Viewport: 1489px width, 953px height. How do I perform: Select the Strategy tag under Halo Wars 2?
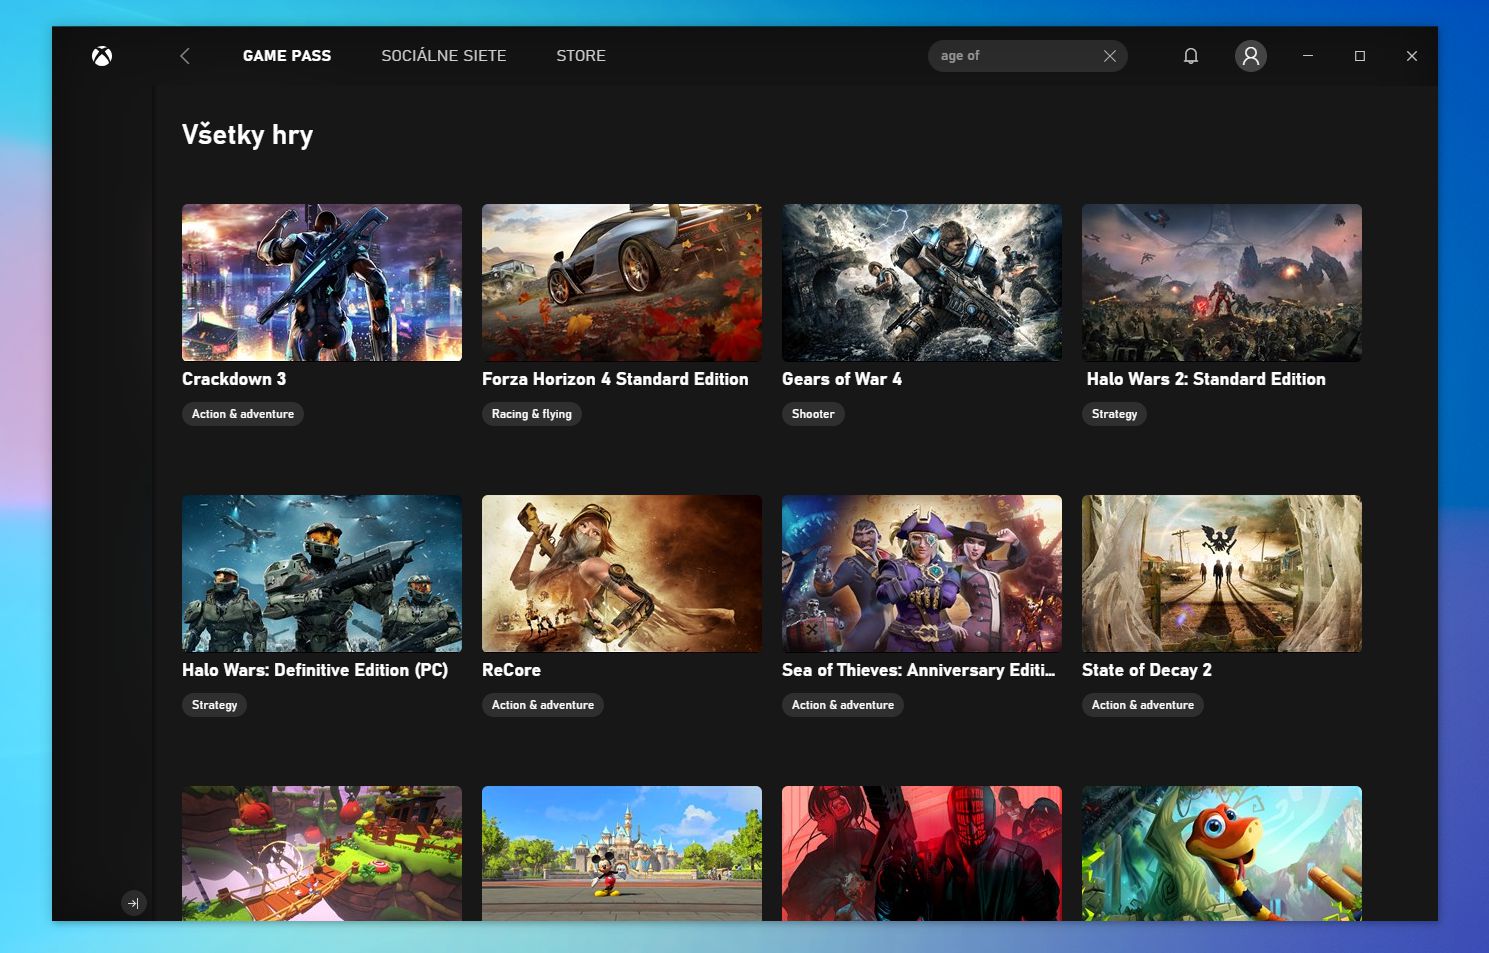click(1115, 414)
